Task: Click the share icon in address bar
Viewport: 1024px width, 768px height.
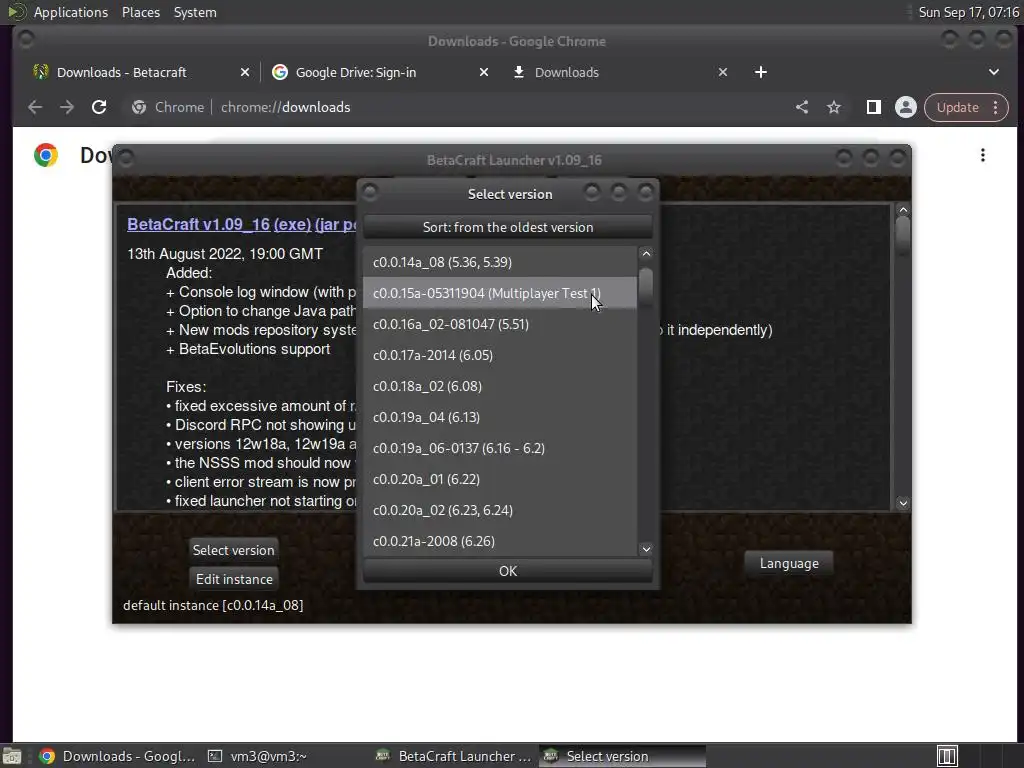Action: pyautogui.click(x=802, y=107)
